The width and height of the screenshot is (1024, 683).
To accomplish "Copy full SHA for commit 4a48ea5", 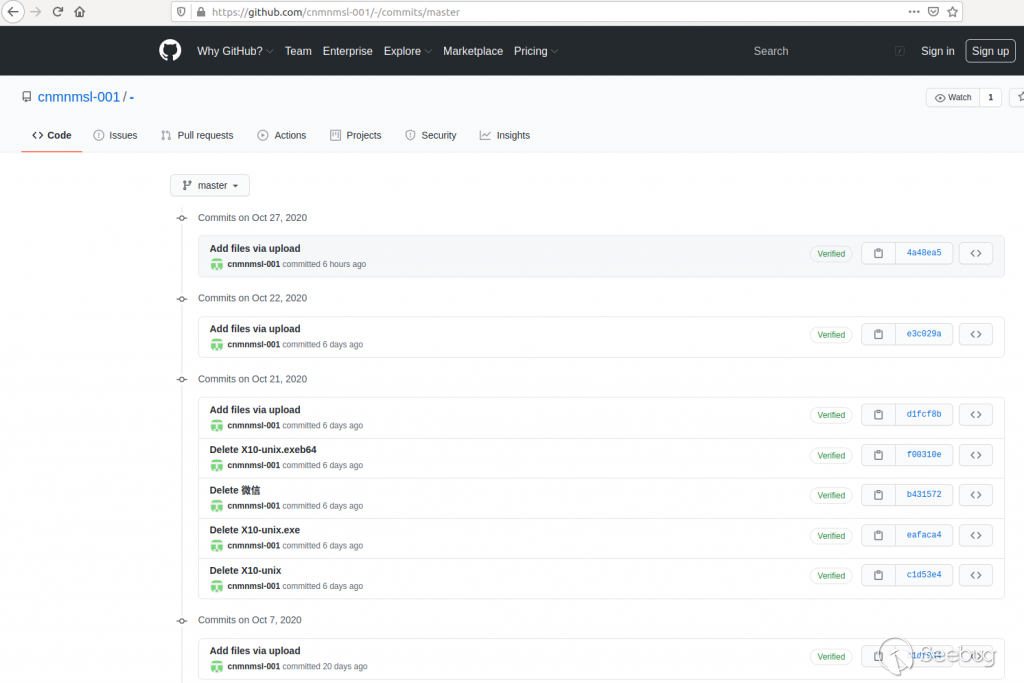I will point(878,254).
